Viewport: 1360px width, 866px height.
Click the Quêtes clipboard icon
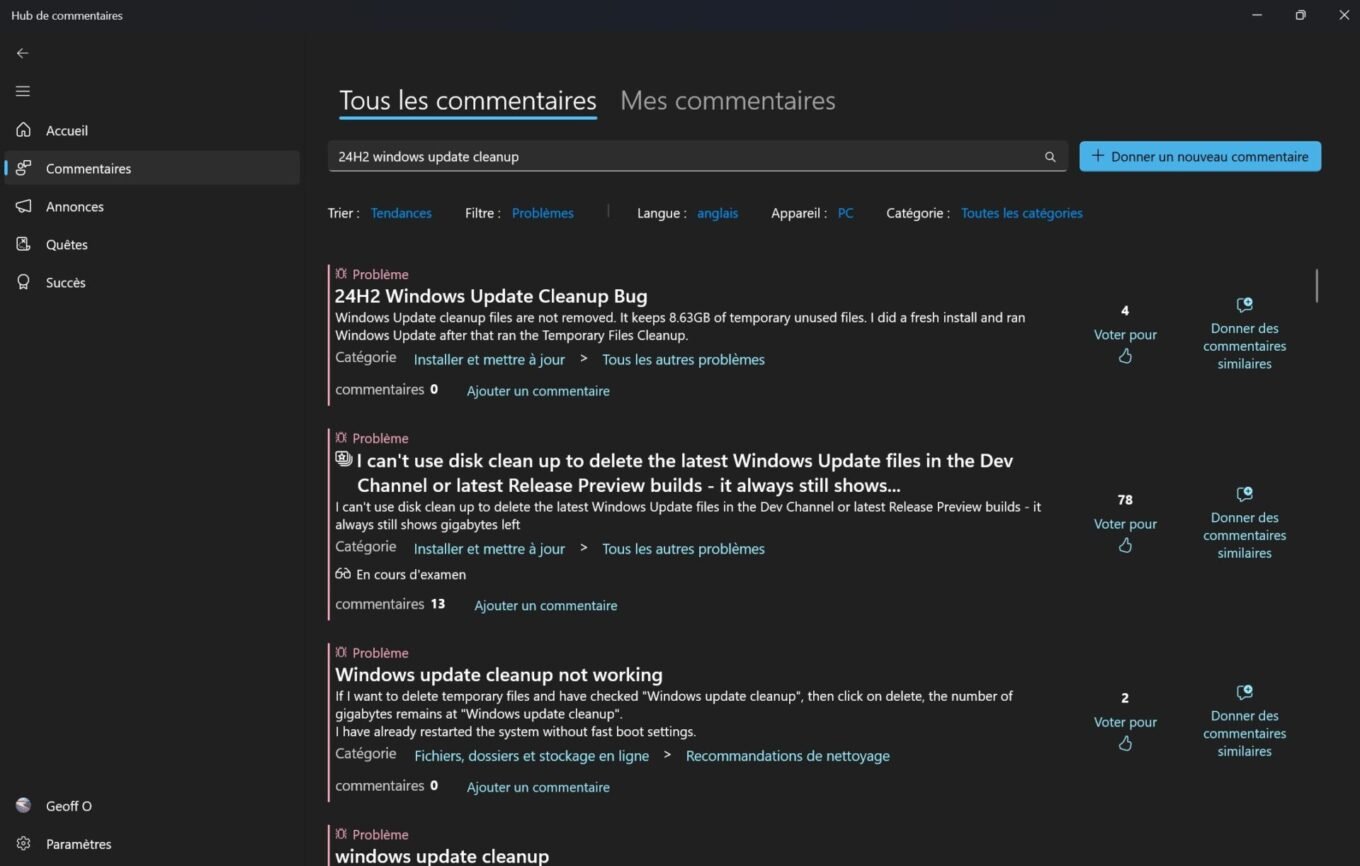[x=23, y=244]
